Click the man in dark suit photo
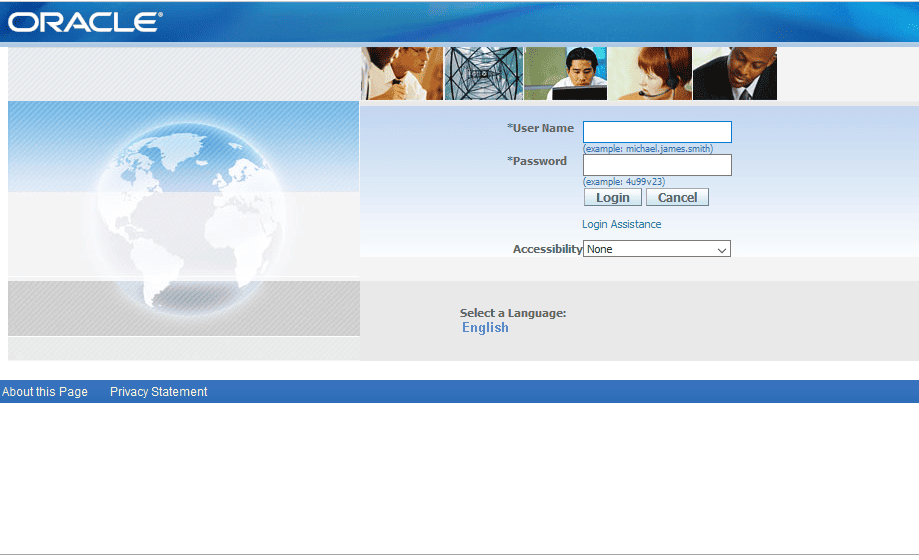Image resolution: width=919 pixels, height=560 pixels. tap(735, 73)
